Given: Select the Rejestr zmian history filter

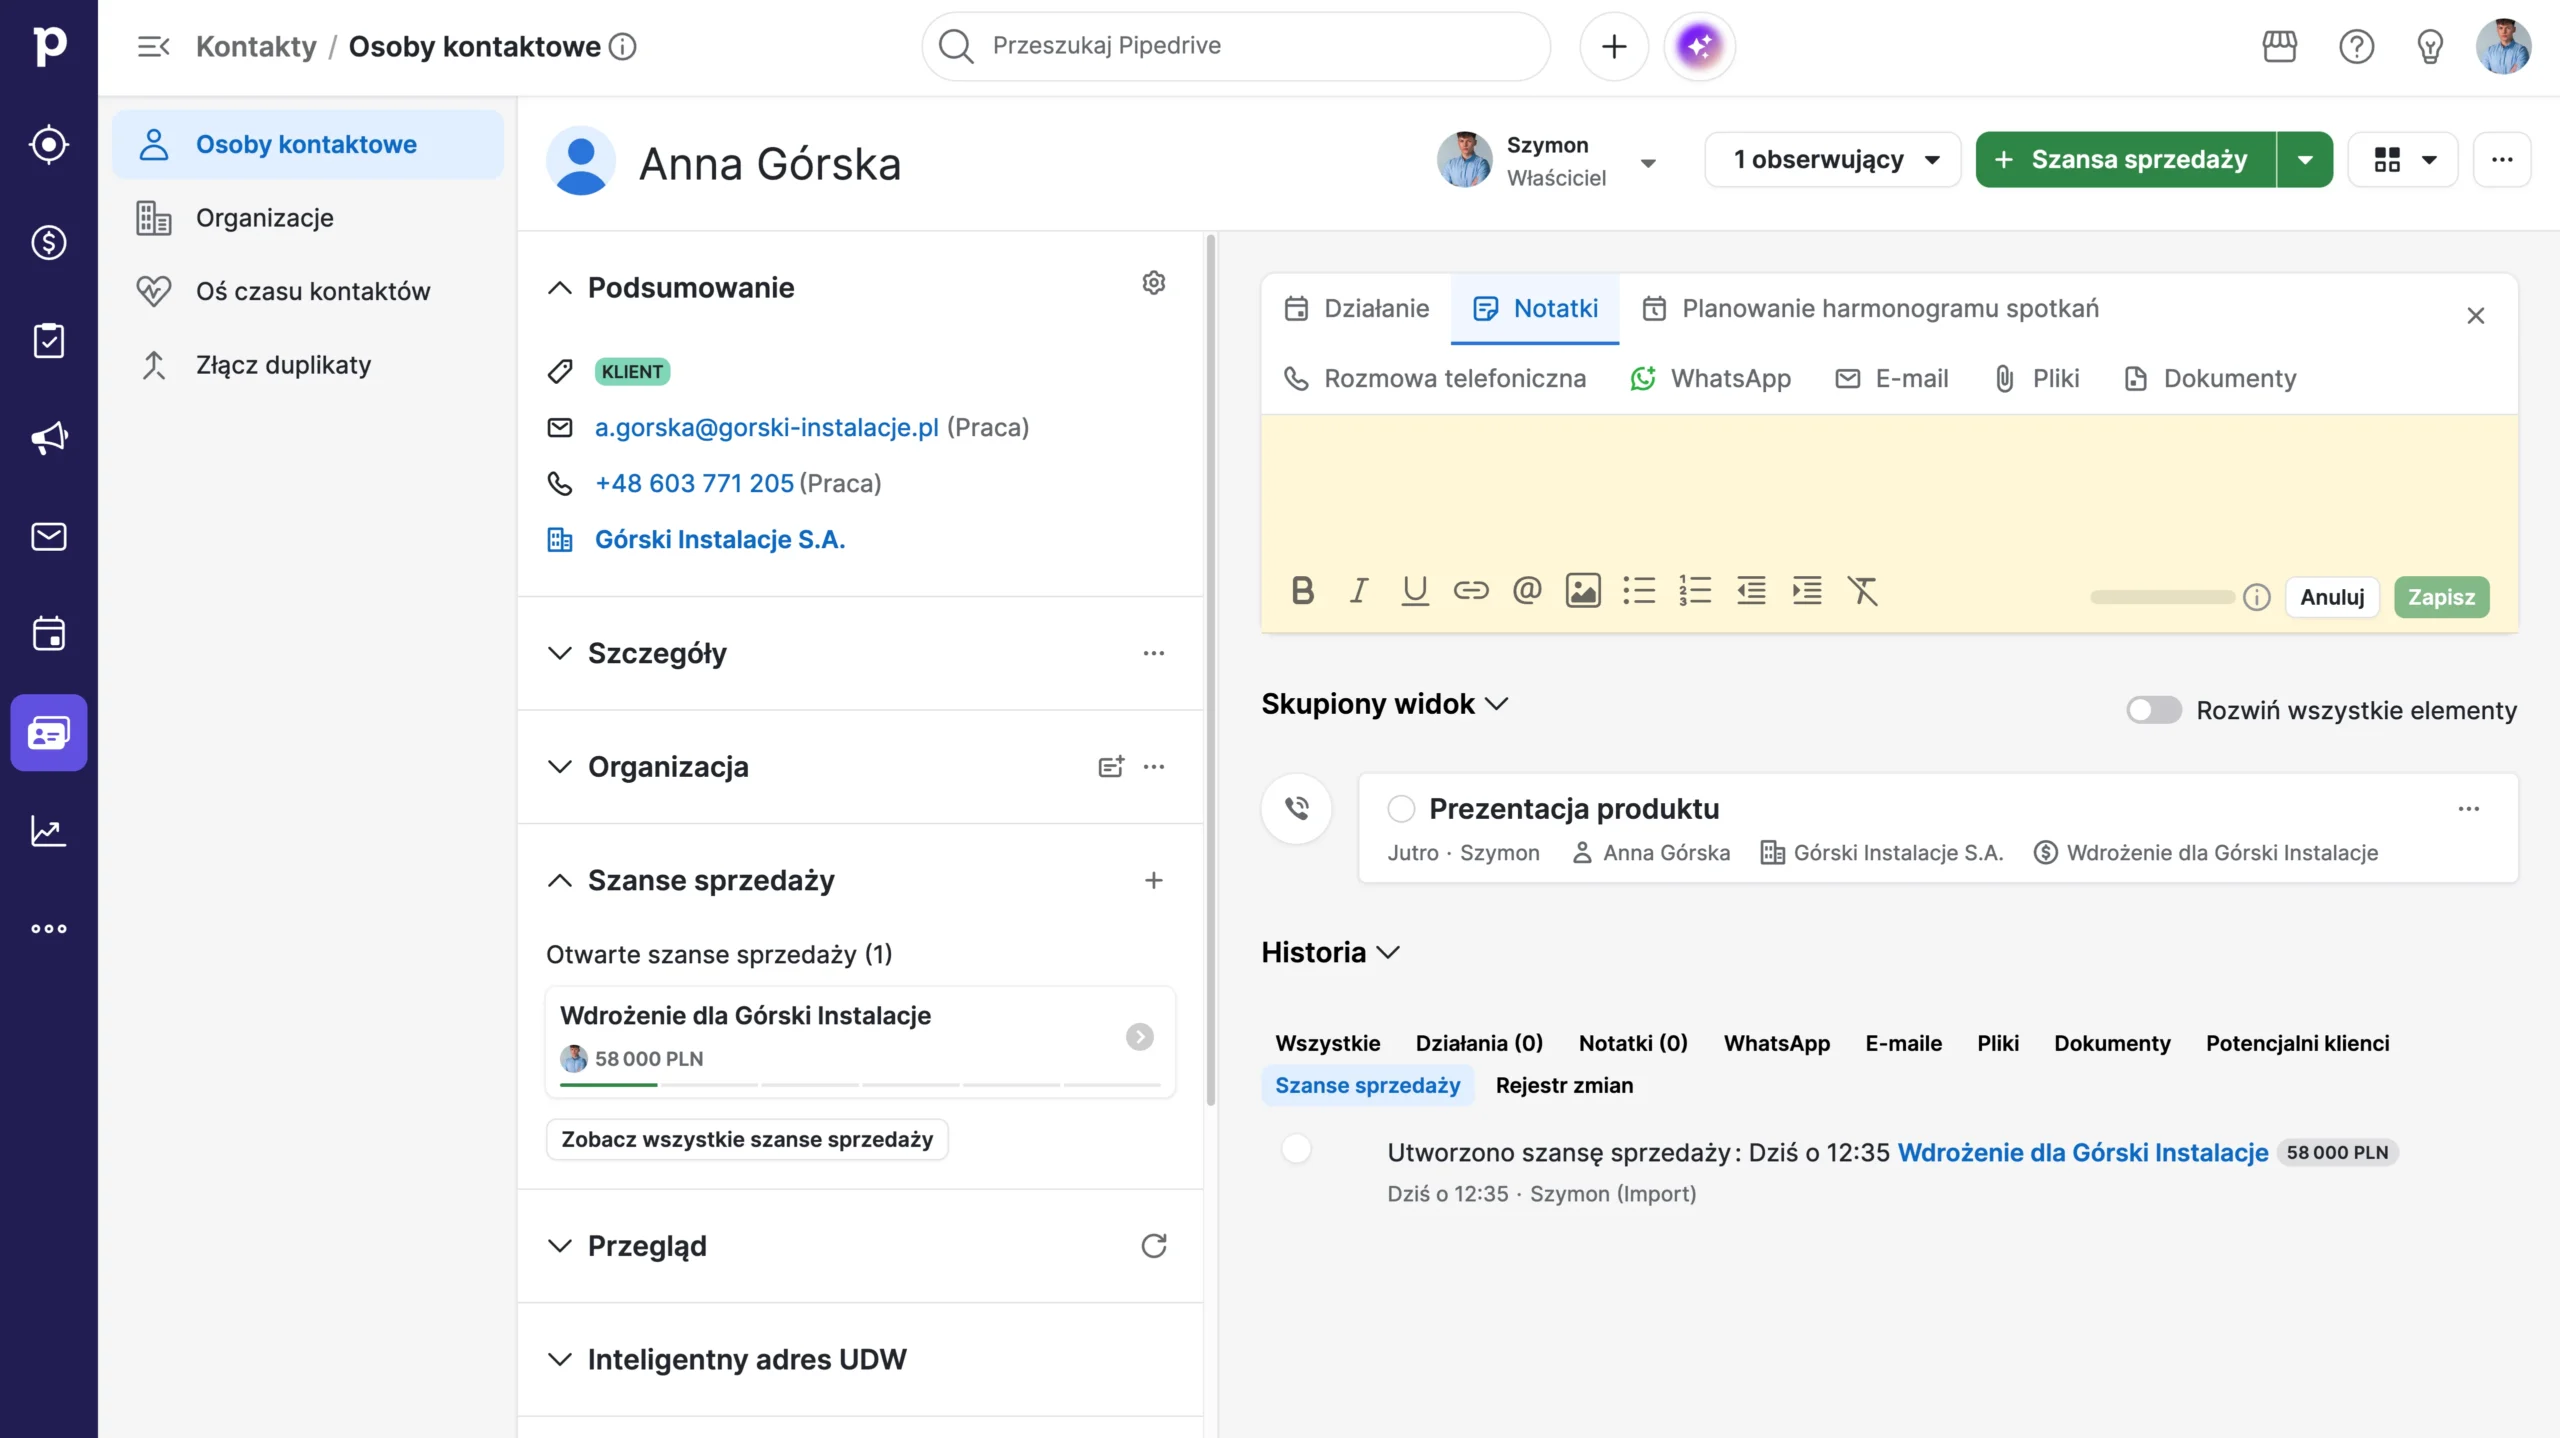Looking at the screenshot, I should [1564, 1085].
